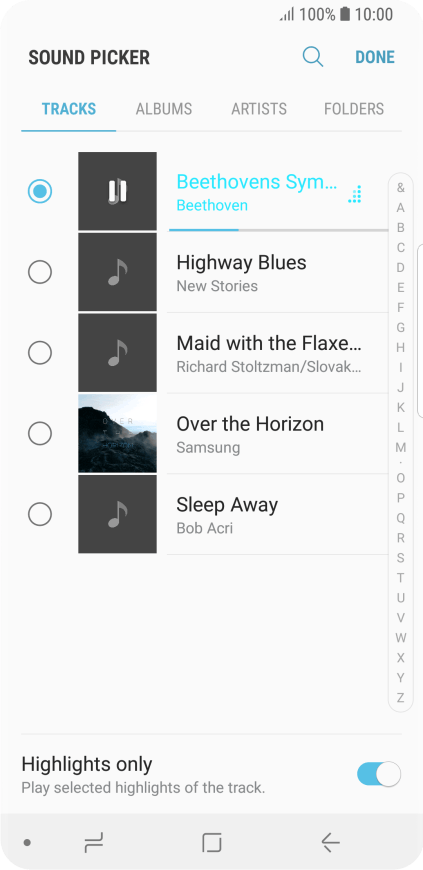Select the Over the Horizon radio button

40,433
